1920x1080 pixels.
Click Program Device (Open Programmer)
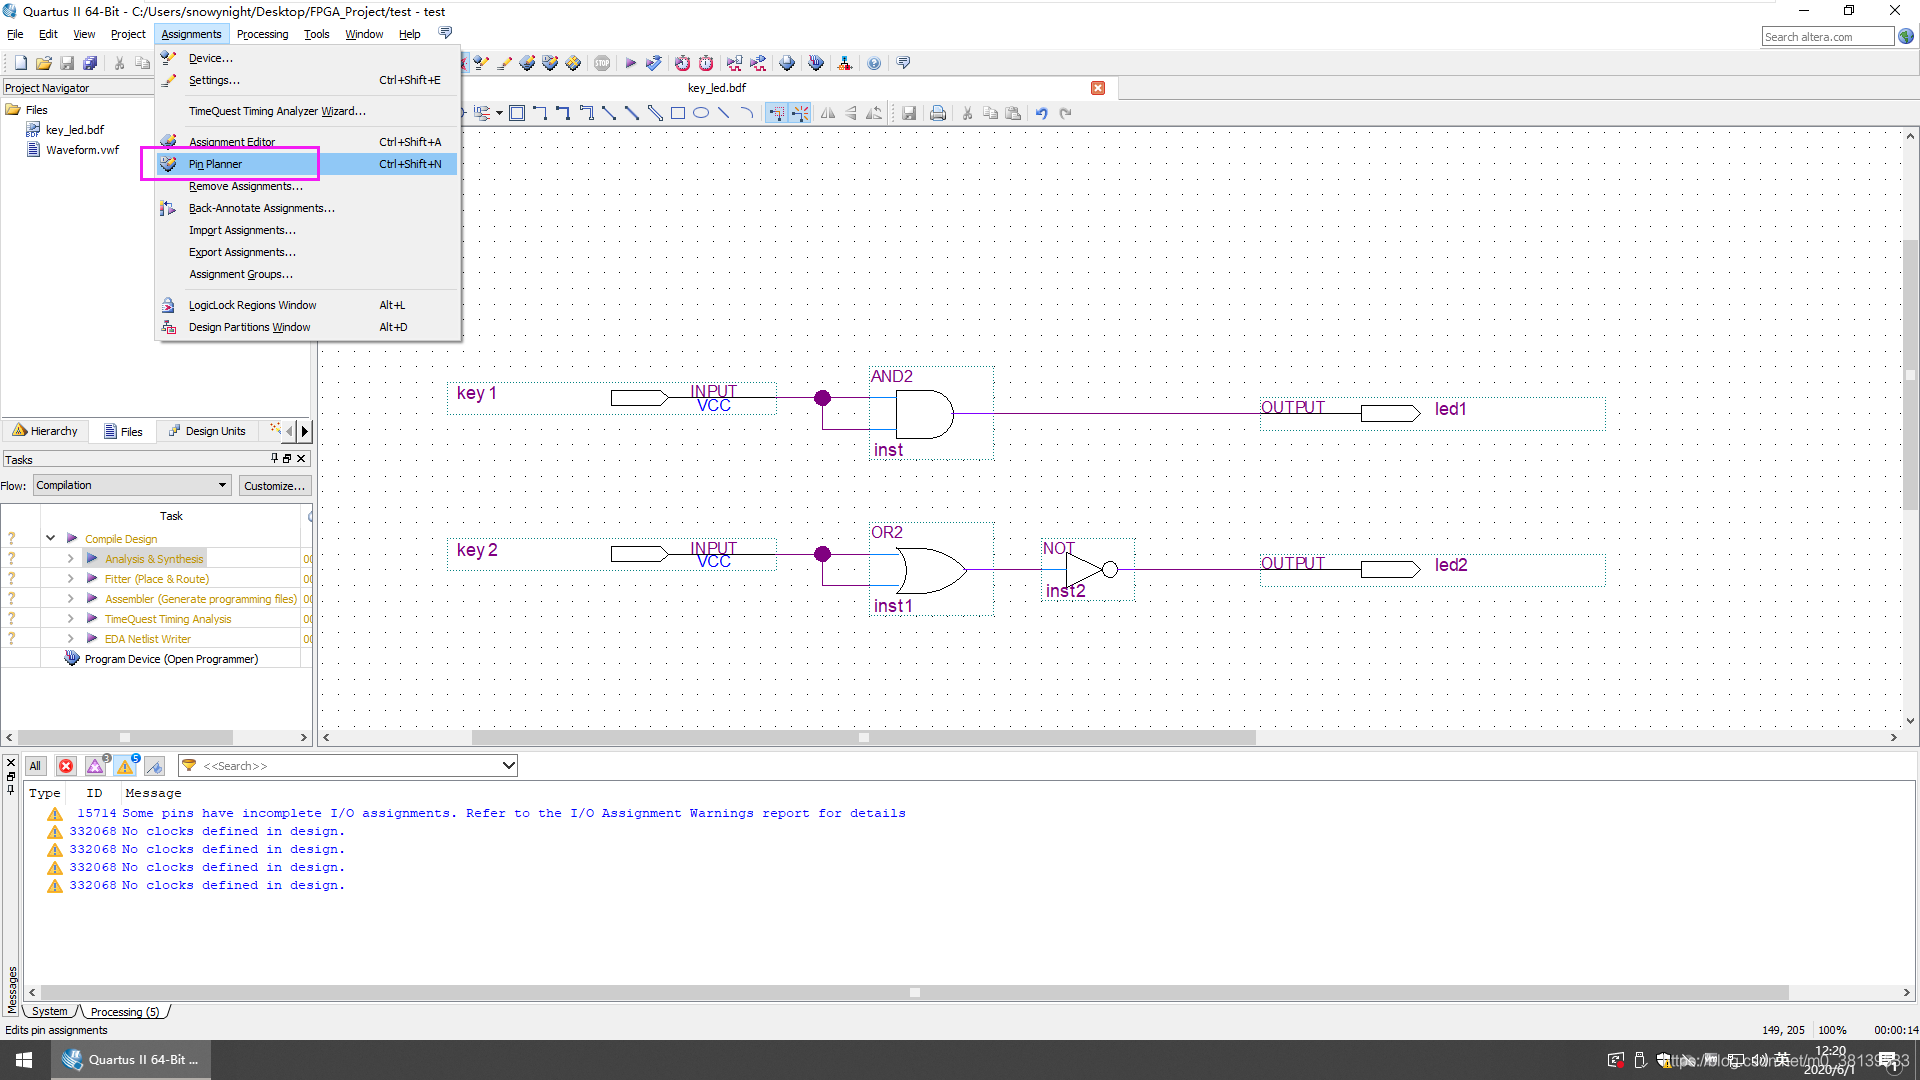171,659
